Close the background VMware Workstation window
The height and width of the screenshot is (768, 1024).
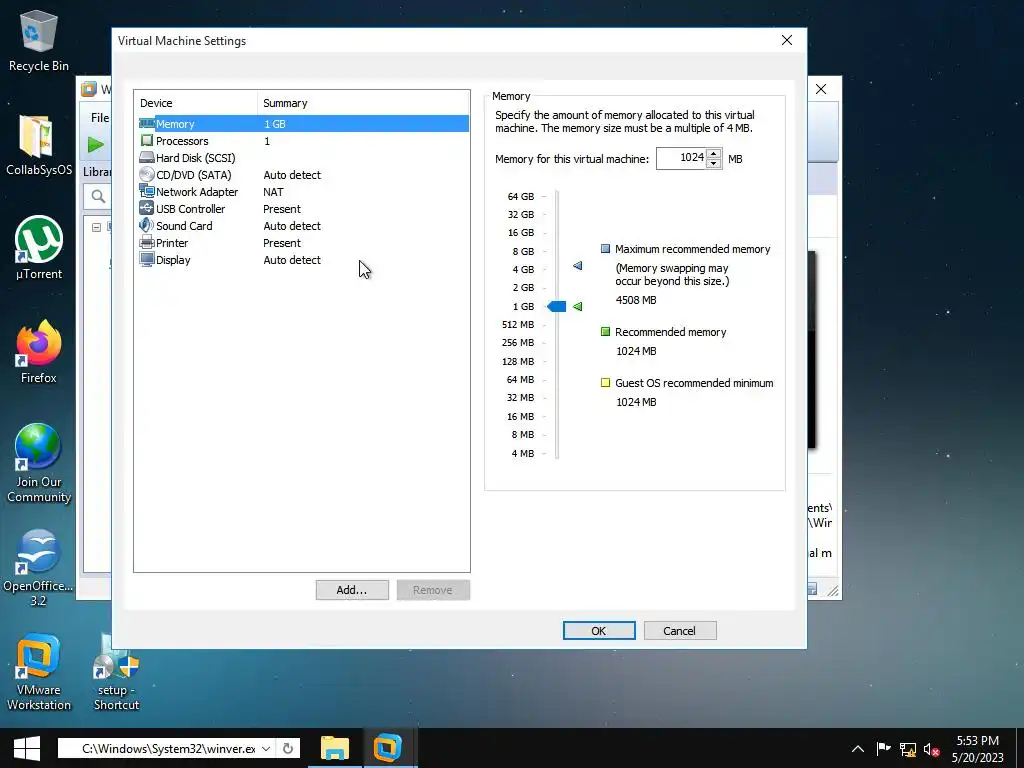coord(821,89)
